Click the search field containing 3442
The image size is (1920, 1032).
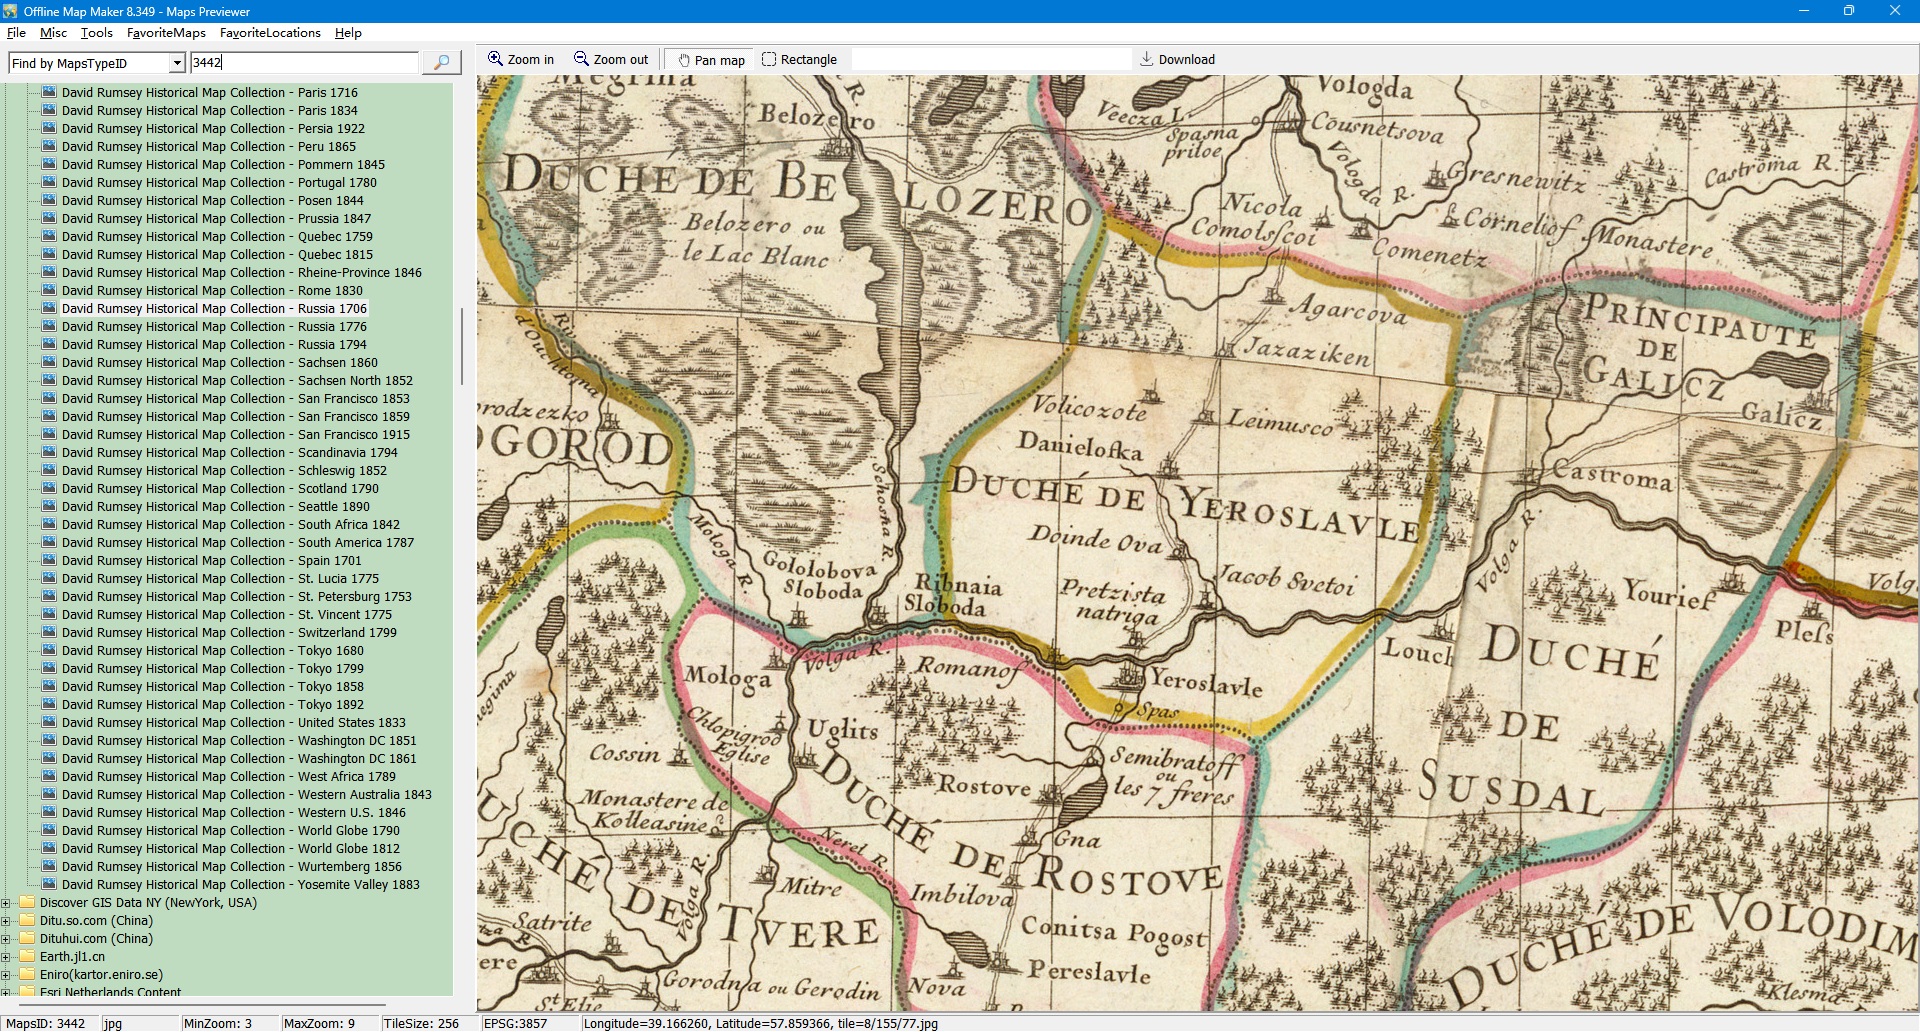coord(303,63)
